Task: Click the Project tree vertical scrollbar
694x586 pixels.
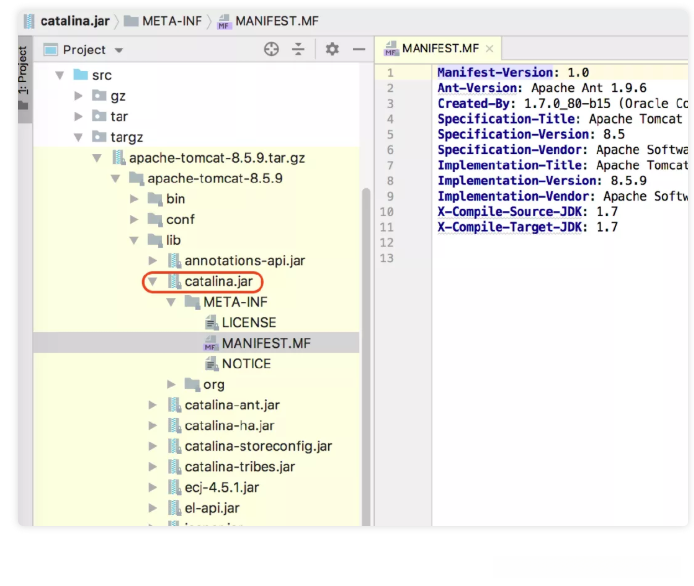Action: click(x=366, y=356)
